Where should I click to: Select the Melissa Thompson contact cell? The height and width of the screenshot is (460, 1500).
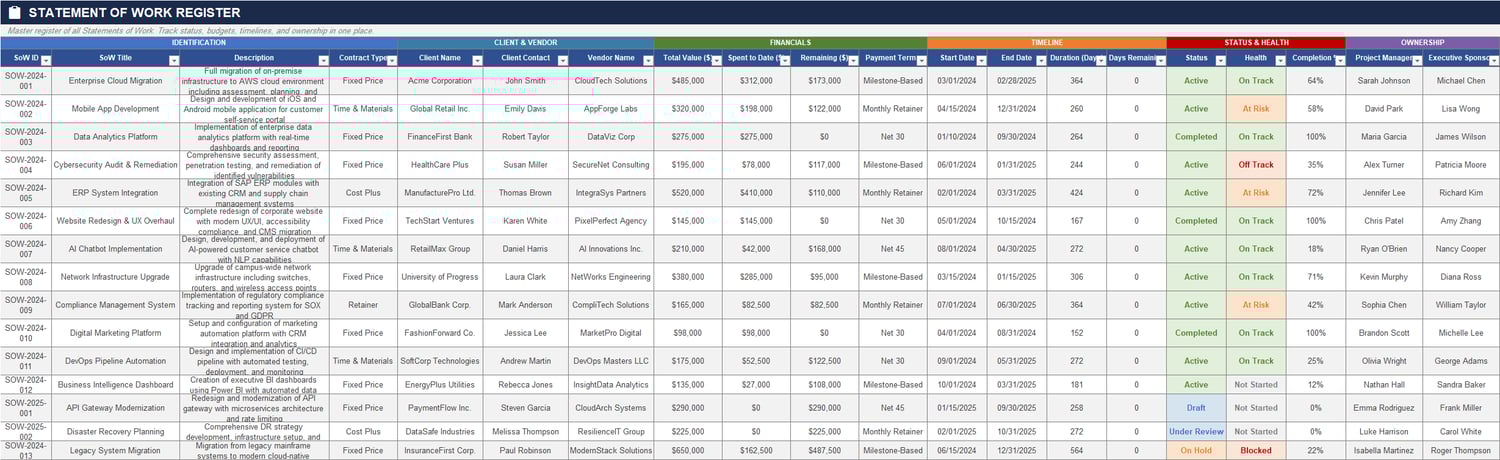tap(526, 432)
